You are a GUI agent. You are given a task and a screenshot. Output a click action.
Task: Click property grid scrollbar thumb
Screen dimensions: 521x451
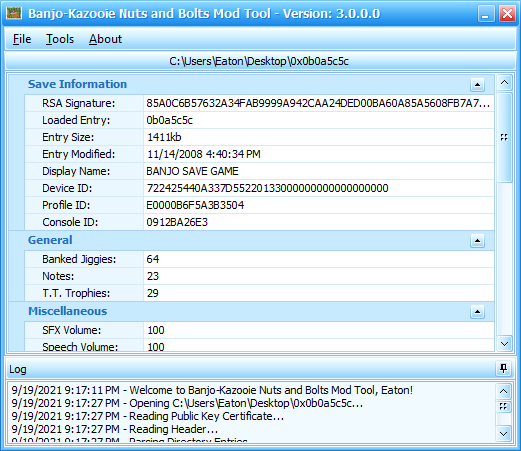(504, 137)
